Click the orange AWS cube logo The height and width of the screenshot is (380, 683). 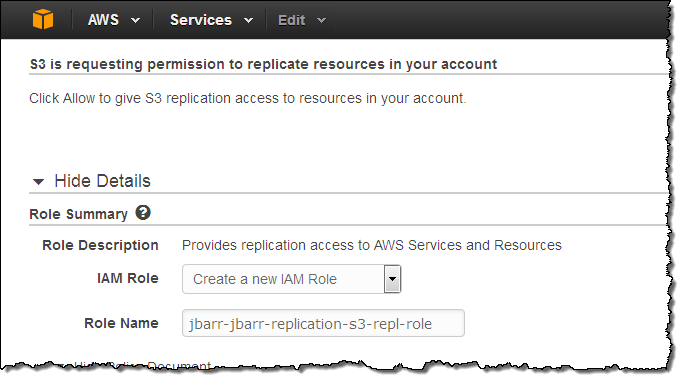click(x=43, y=20)
